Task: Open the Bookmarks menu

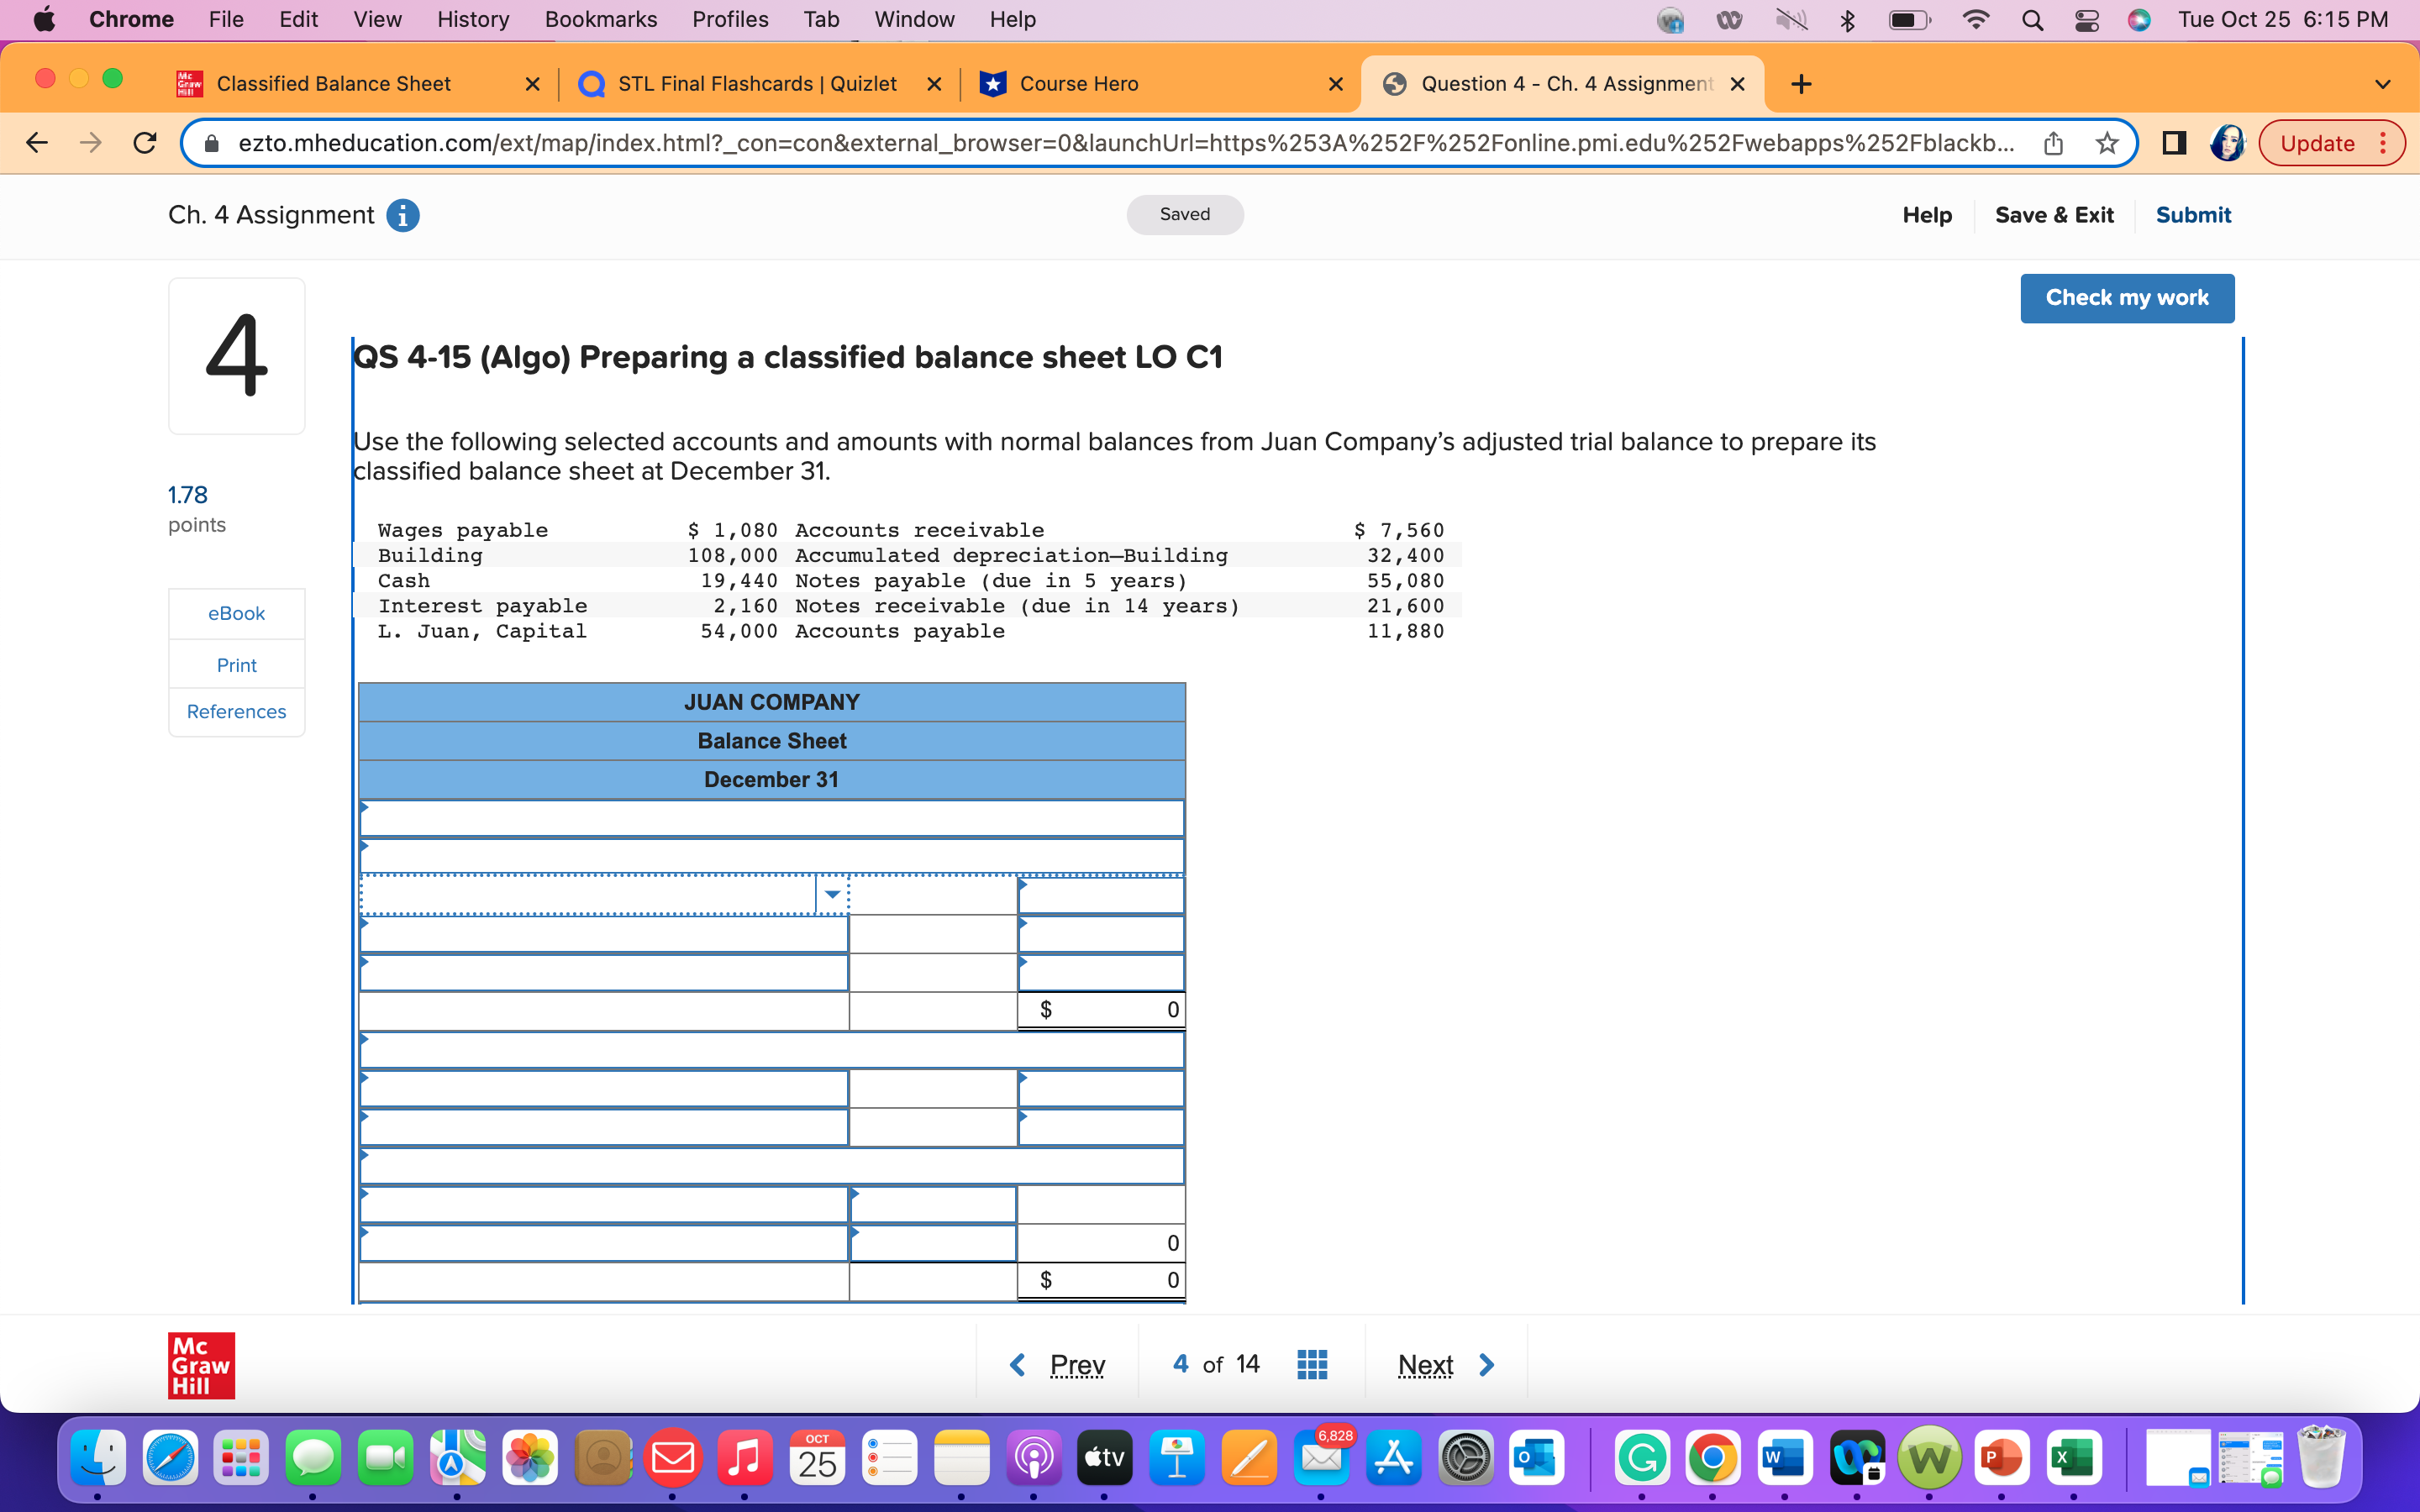Action: point(601,19)
